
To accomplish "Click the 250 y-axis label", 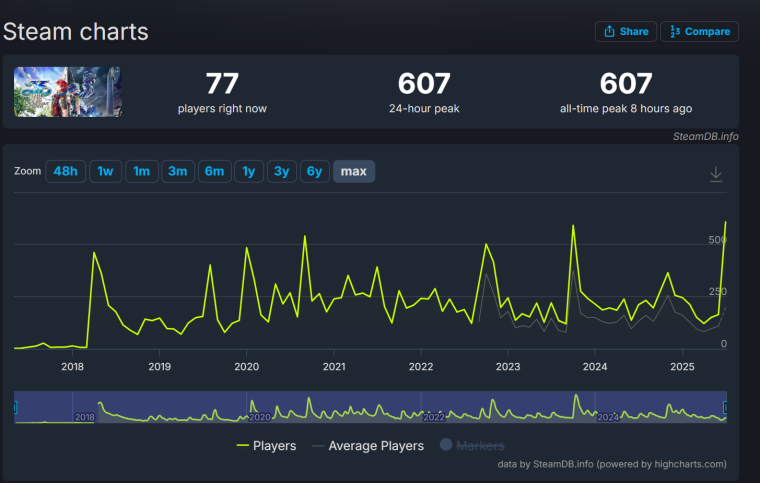I will point(718,292).
